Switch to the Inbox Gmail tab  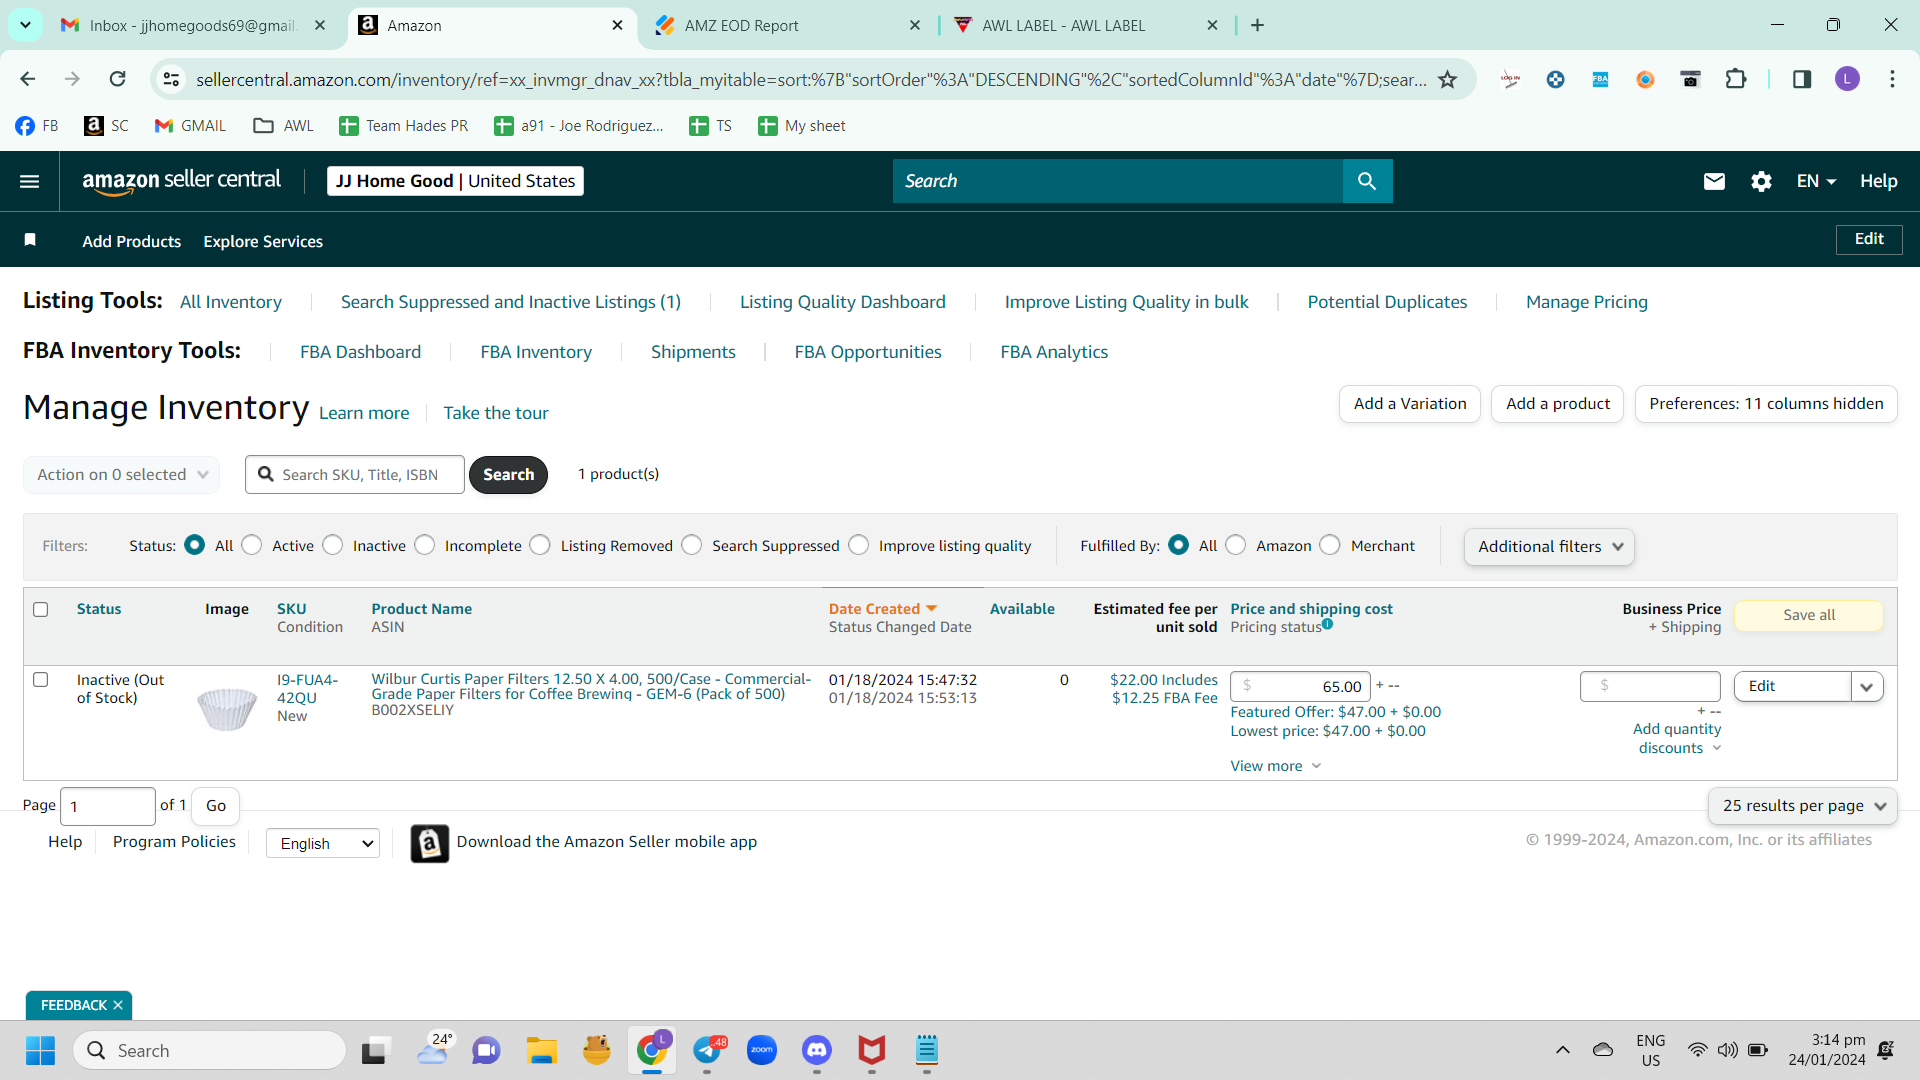[x=193, y=25]
